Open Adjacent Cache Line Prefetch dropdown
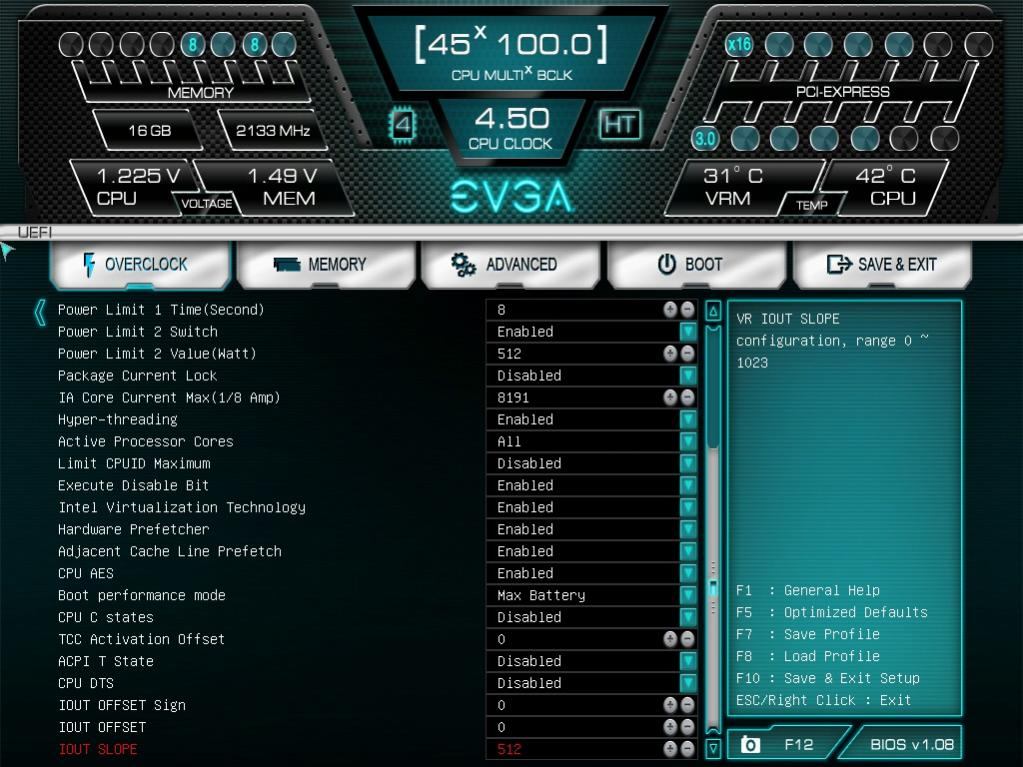This screenshot has height=767, width=1023. click(688, 551)
